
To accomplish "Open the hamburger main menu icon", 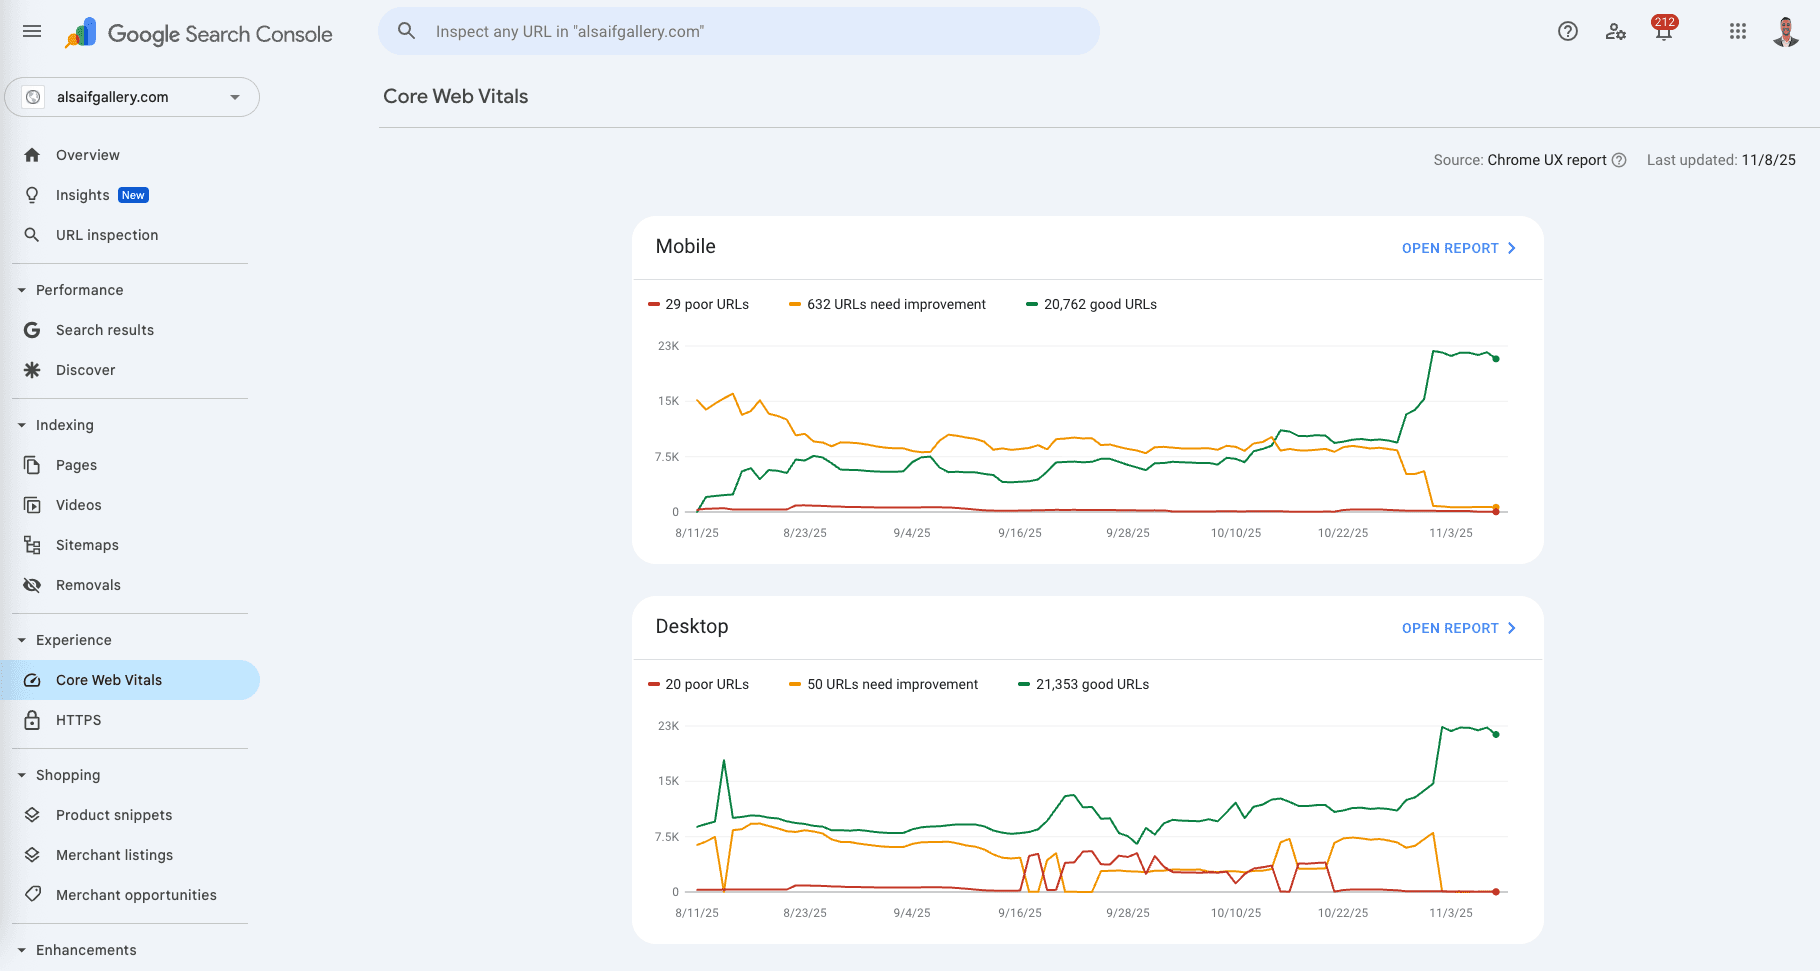I will coord(32,31).
